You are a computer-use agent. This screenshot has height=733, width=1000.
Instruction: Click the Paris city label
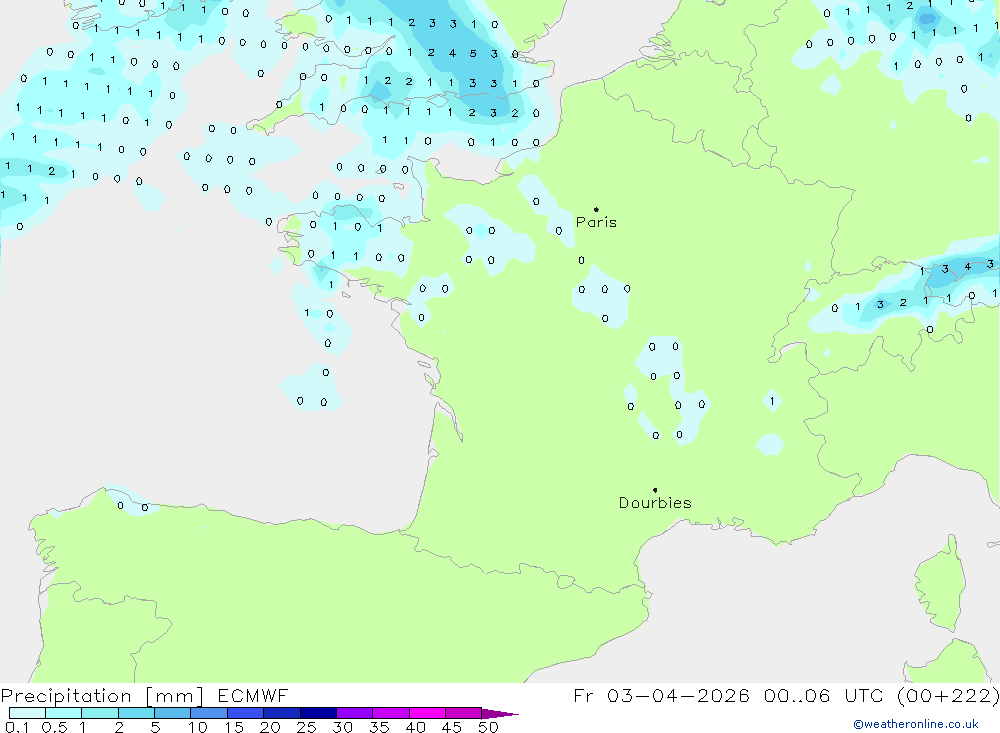click(596, 222)
